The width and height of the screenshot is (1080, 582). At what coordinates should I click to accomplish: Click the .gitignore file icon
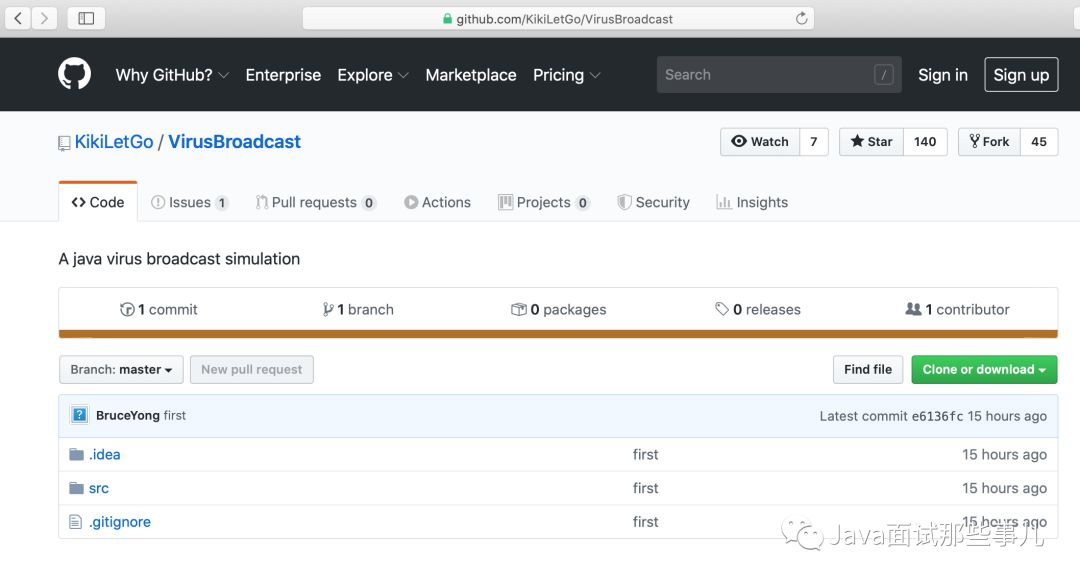(76, 522)
